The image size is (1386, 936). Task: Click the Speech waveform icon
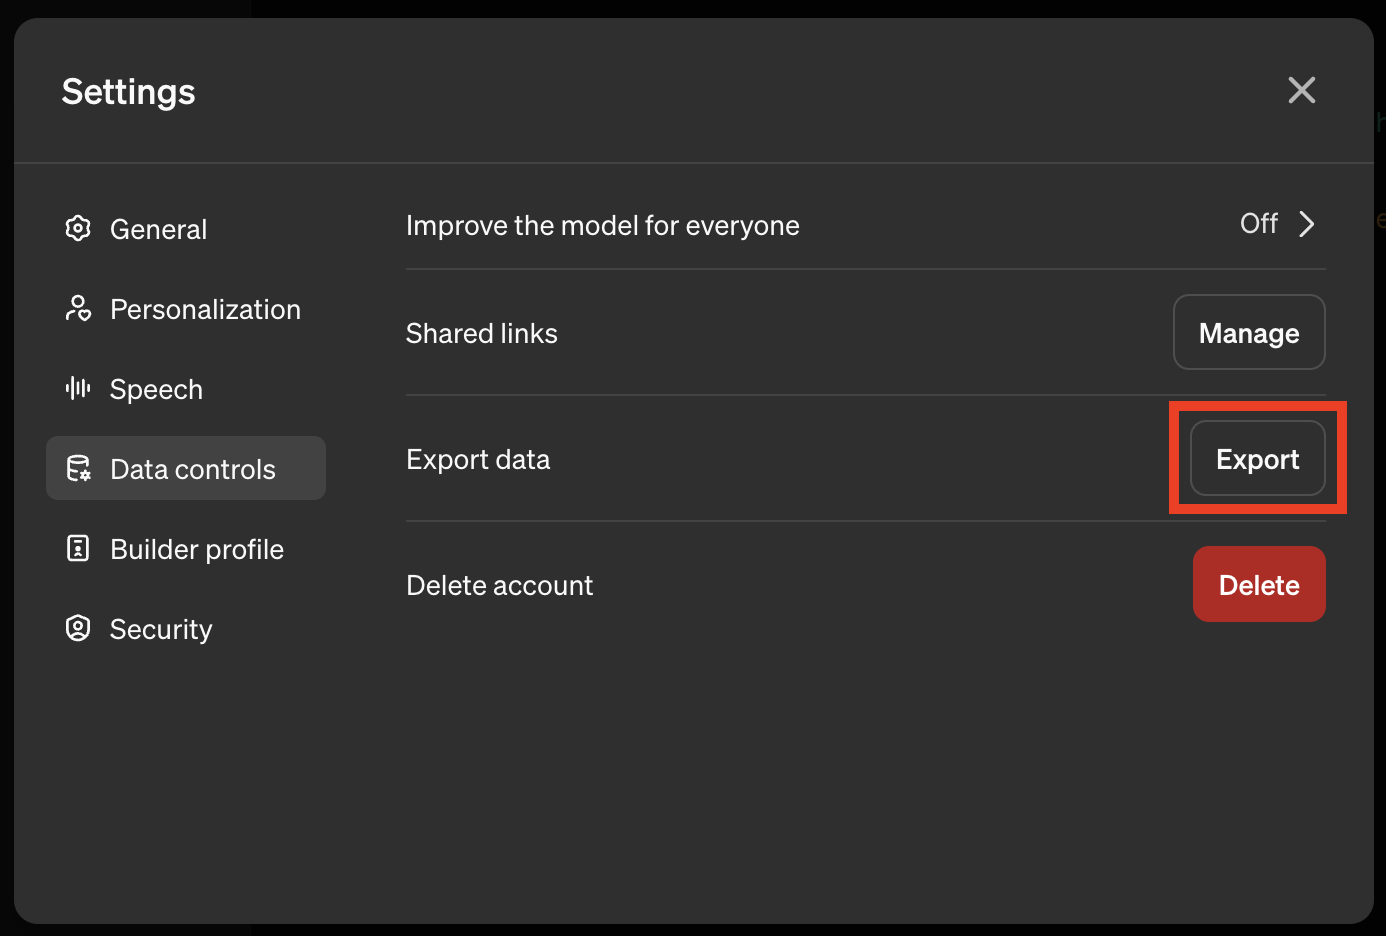tap(78, 388)
